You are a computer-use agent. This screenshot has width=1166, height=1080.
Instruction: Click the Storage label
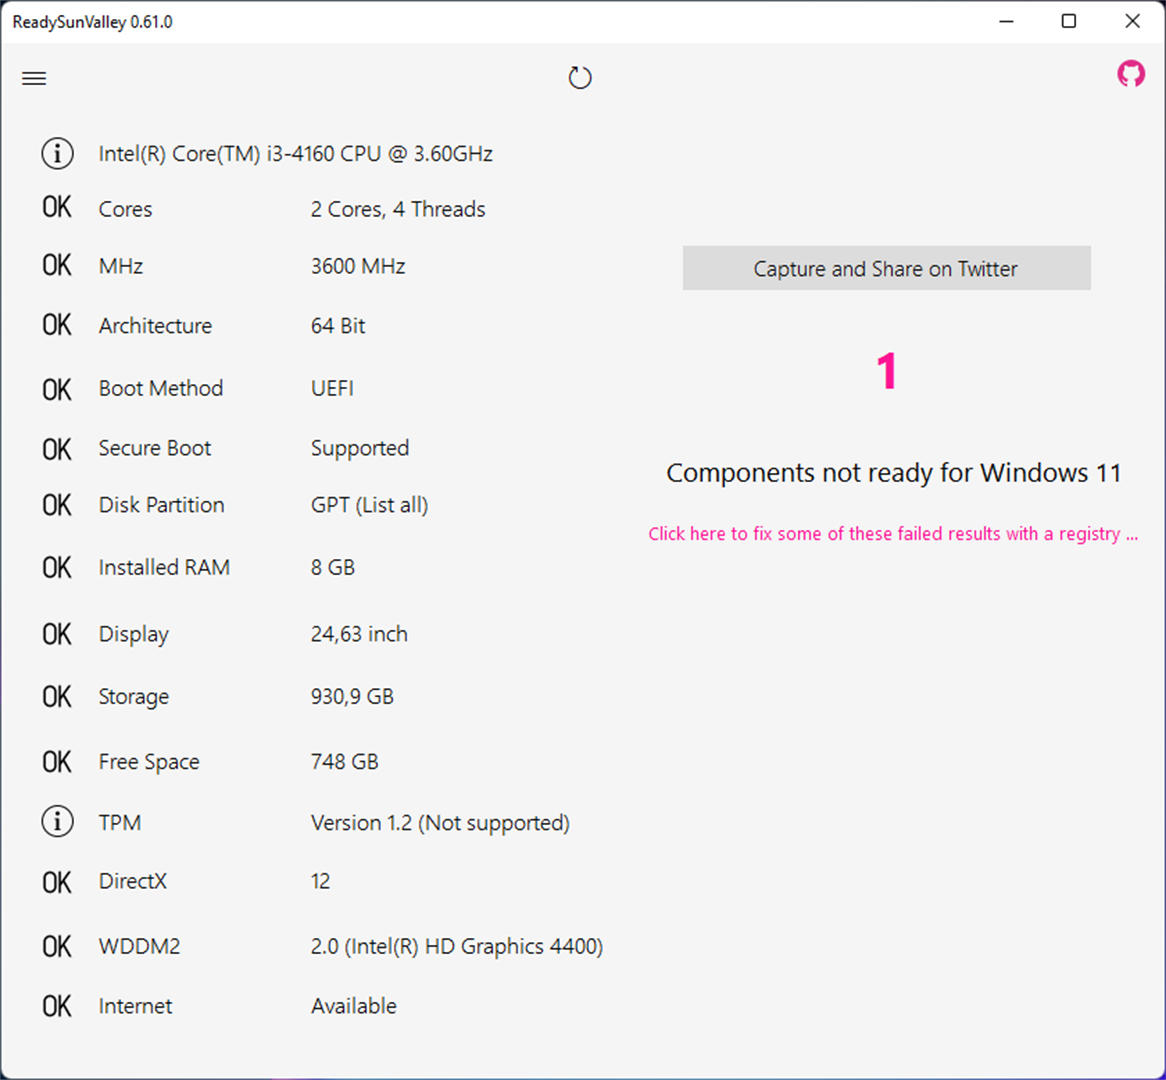[134, 697]
